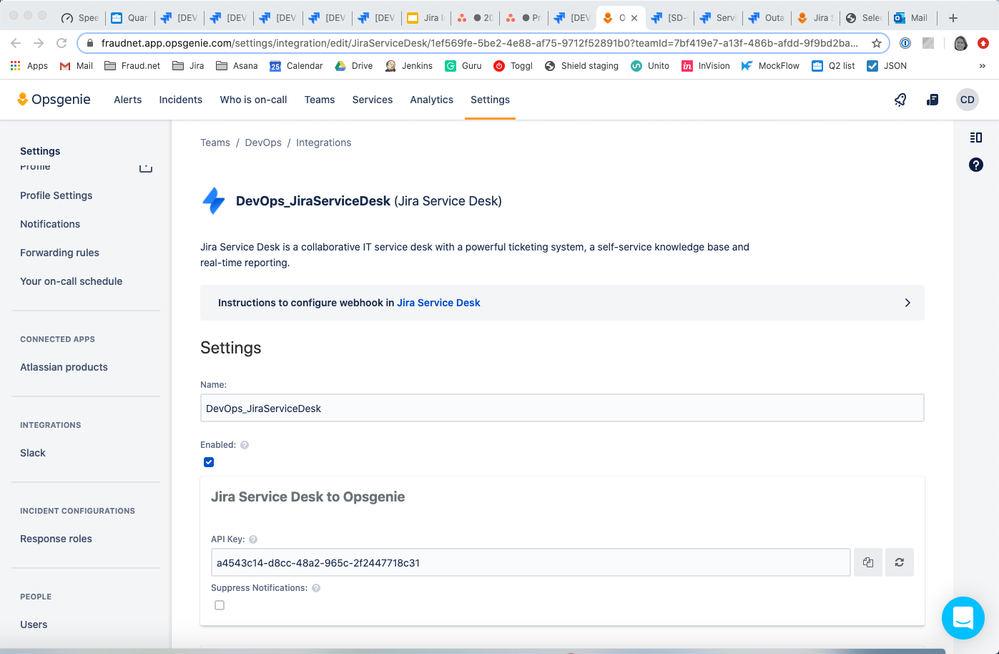Screen dimensions: 999x654
Task: Switch to the Quar browser tab
Action: tap(130, 18)
